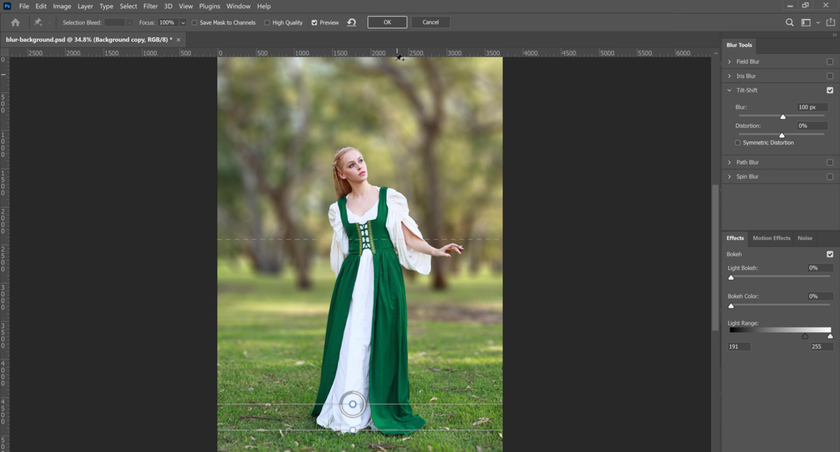Open the View menu
The height and width of the screenshot is (452, 840).
186,6
